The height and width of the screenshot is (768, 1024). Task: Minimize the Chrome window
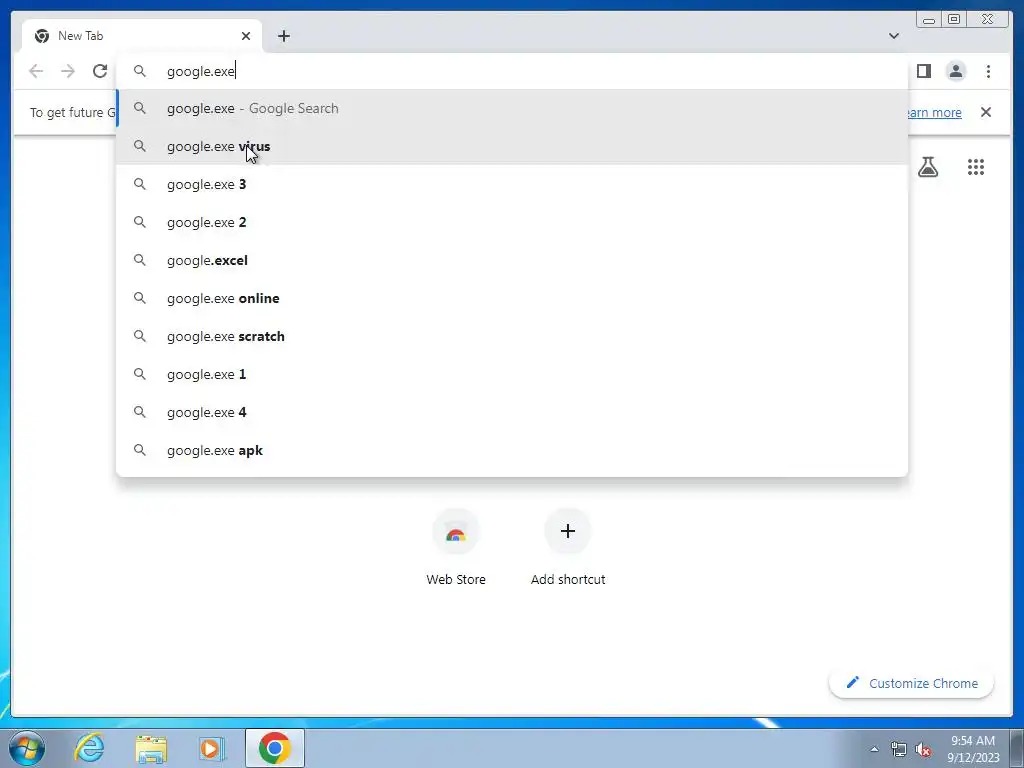click(929, 20)
